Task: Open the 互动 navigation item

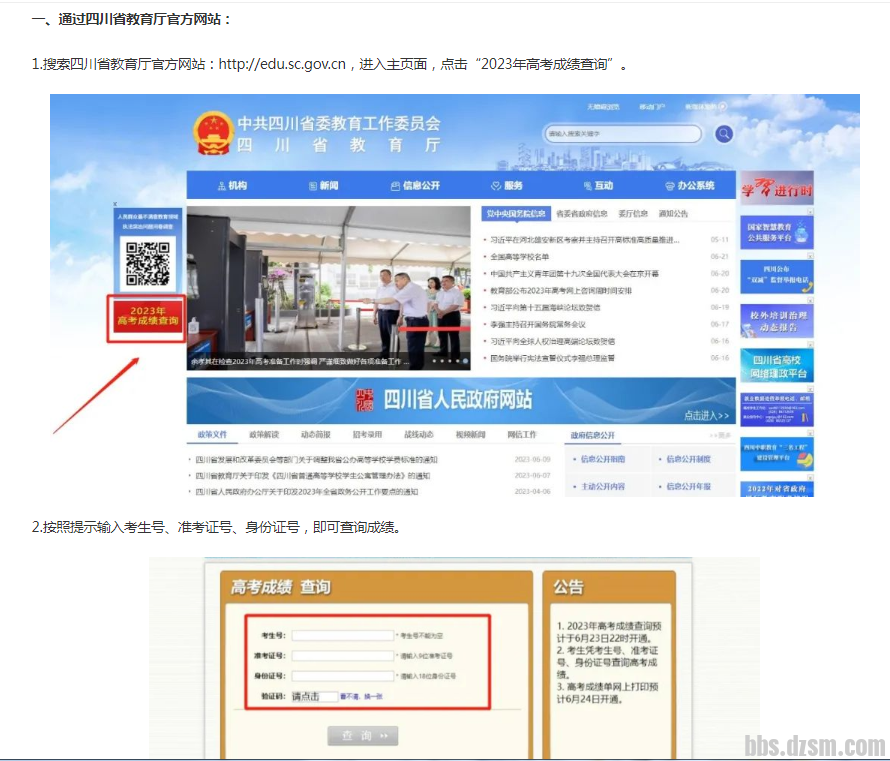Action: (598, 186)
